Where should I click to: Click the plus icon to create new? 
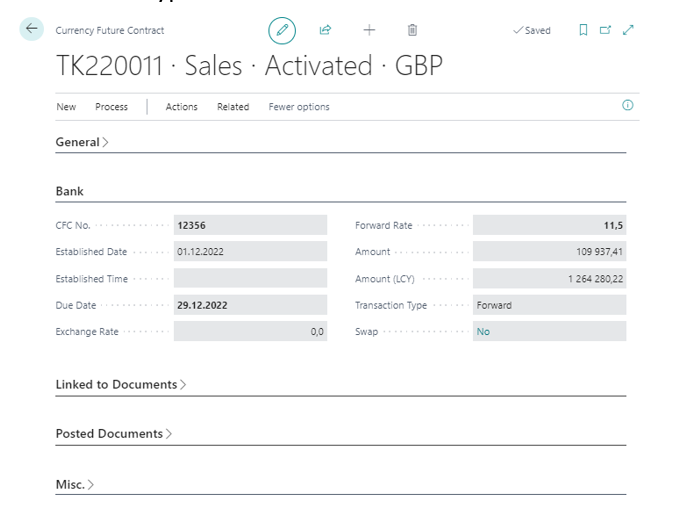tap(369, 31)
